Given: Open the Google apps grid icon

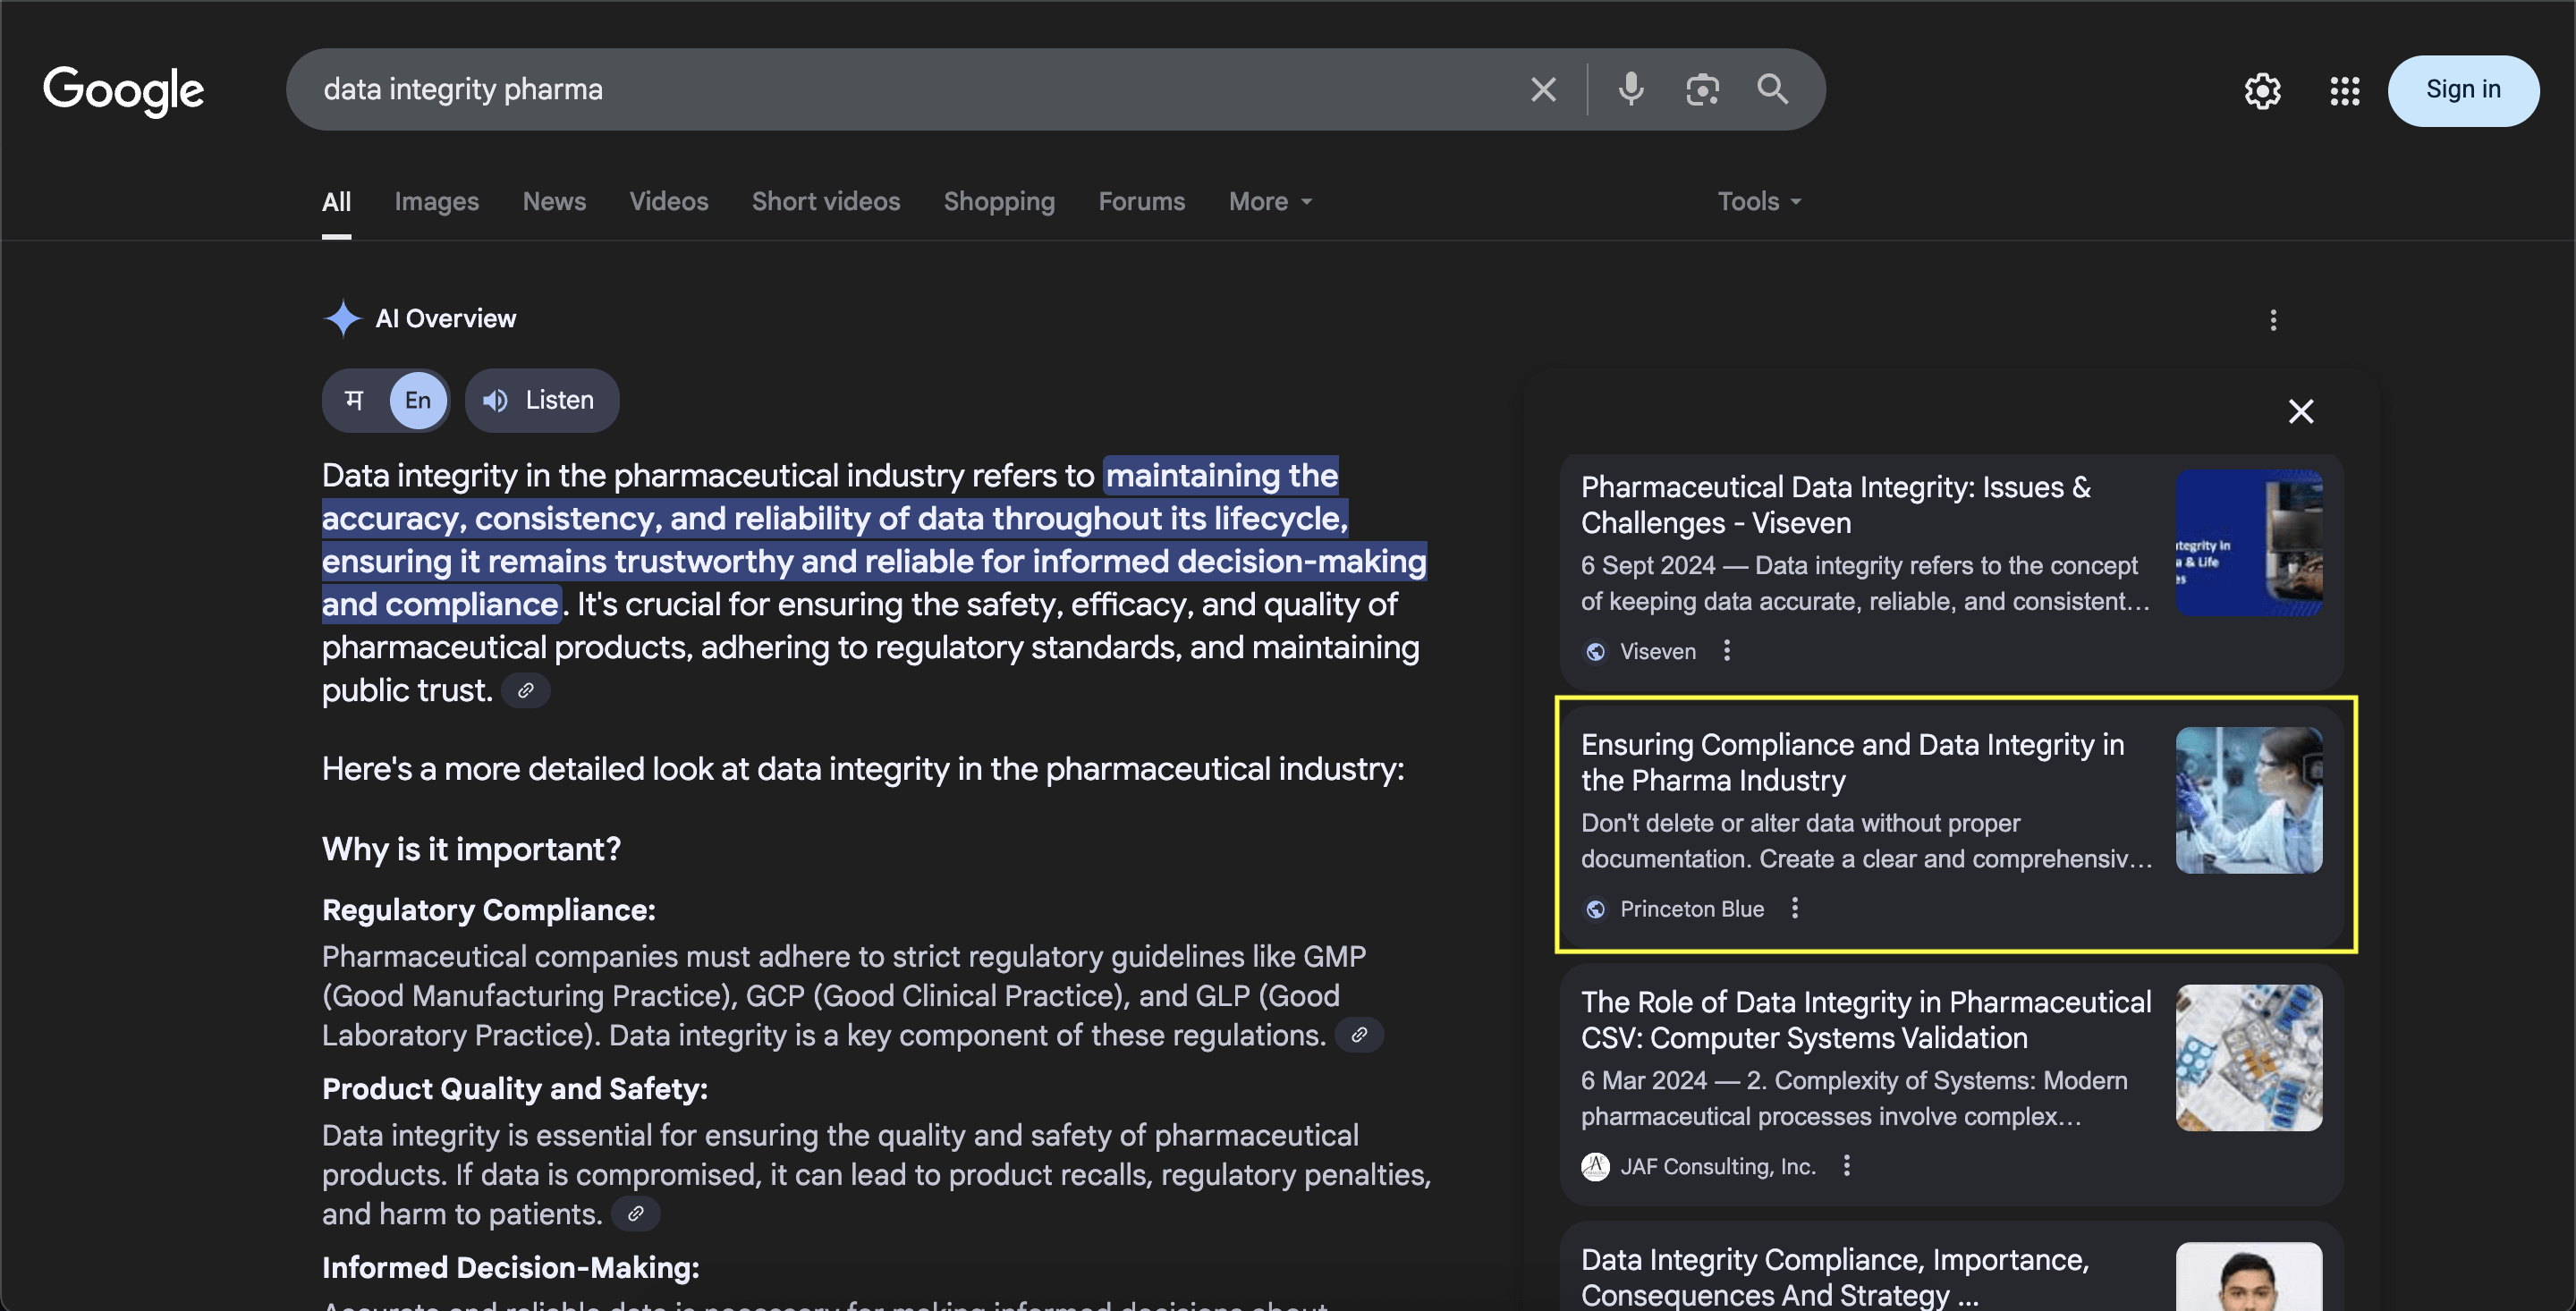Looking at the screenshot, I should pyautogui.click(x=2344, y=91).
